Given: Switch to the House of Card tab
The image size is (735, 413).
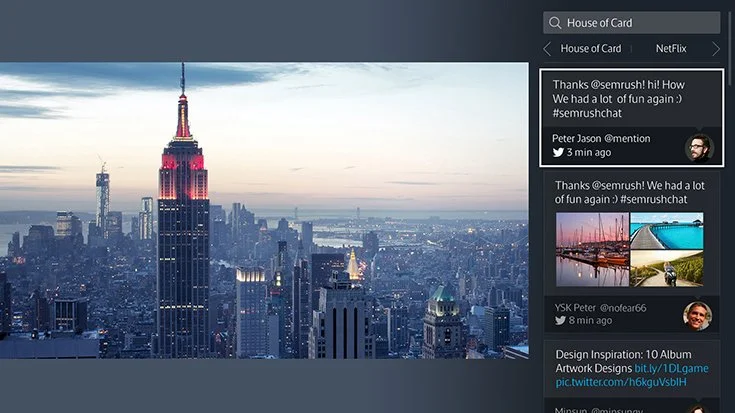Looking at the screenshot, I should pos(591,49).
